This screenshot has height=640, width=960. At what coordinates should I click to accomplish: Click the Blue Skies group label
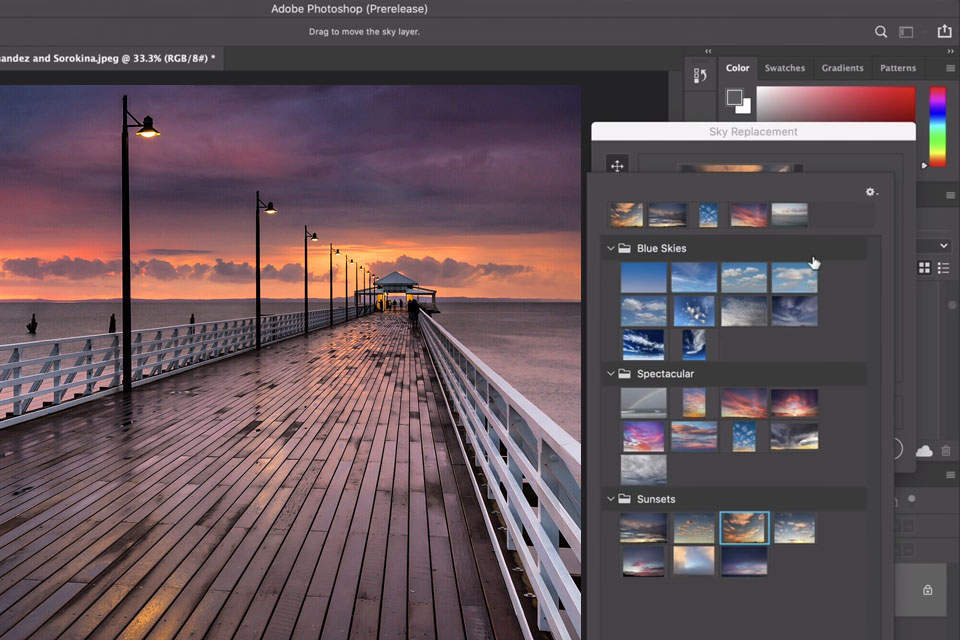click(x=661, y=248)
